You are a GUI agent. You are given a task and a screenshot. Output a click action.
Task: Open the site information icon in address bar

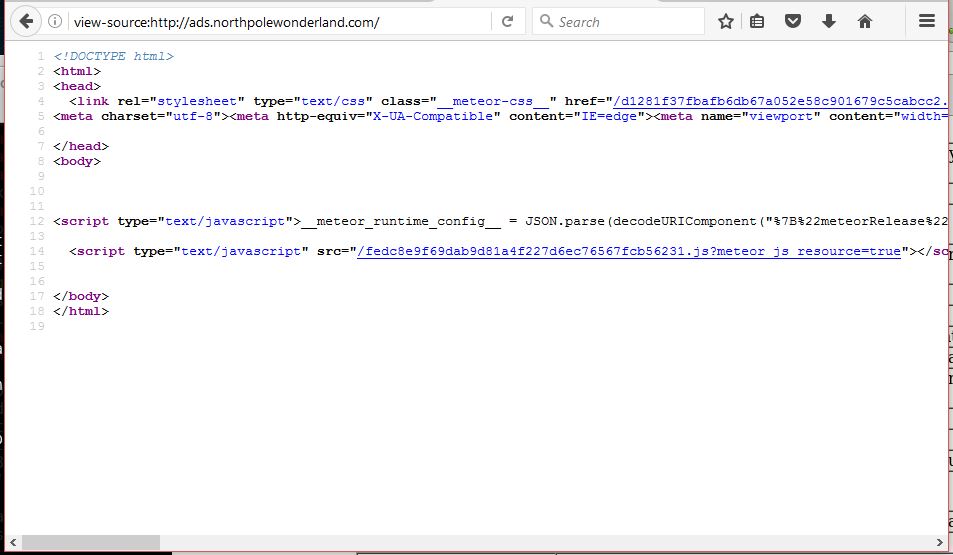click(x=55, y=21)
